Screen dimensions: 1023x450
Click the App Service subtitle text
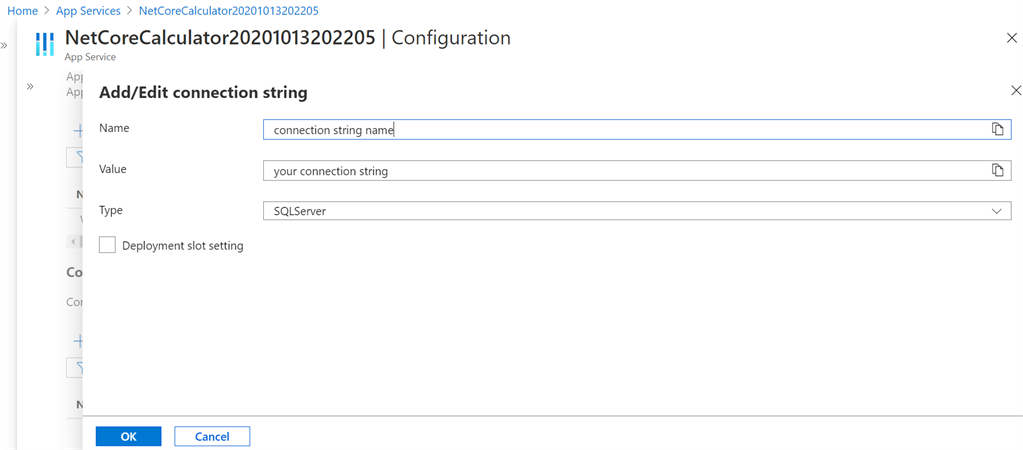pyautogui.click(x=90, y=57)
